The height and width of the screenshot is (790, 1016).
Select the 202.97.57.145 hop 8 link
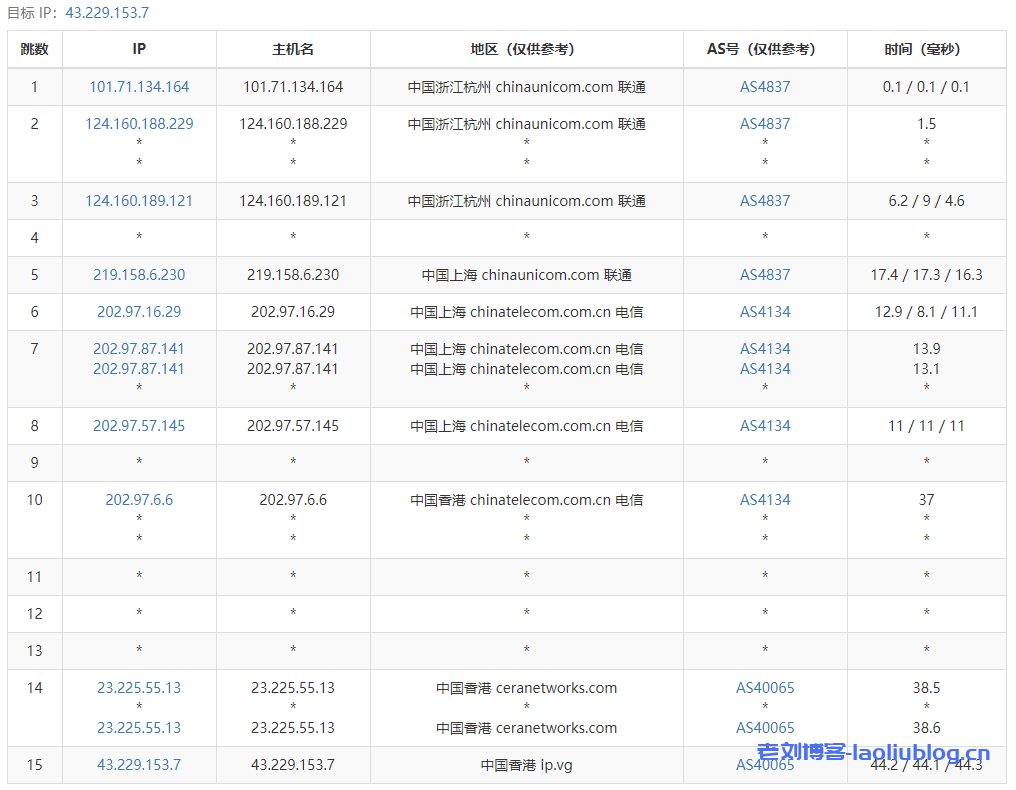point(139,426)
